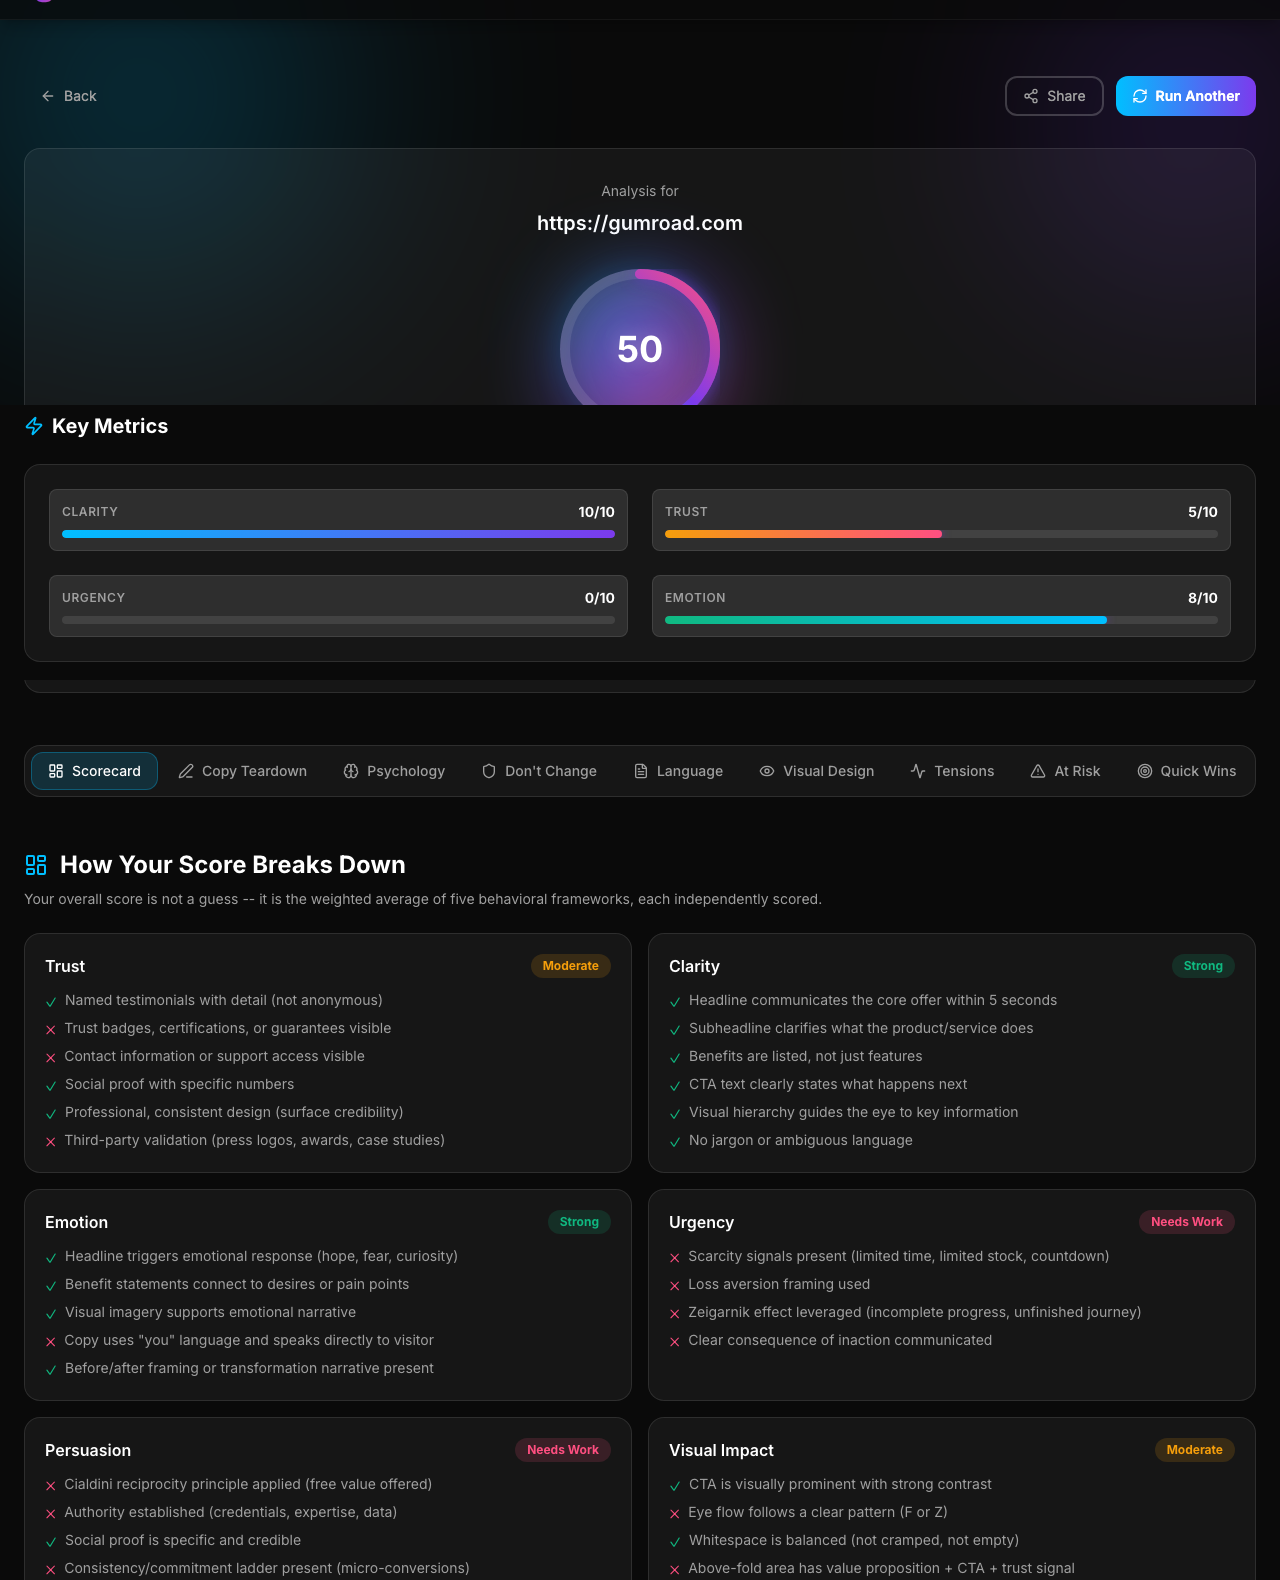Viewport: 1280px width, 1580px height.
Task: Click "Zeigarnik effect leveraged" line
Action: point(915,1312)
